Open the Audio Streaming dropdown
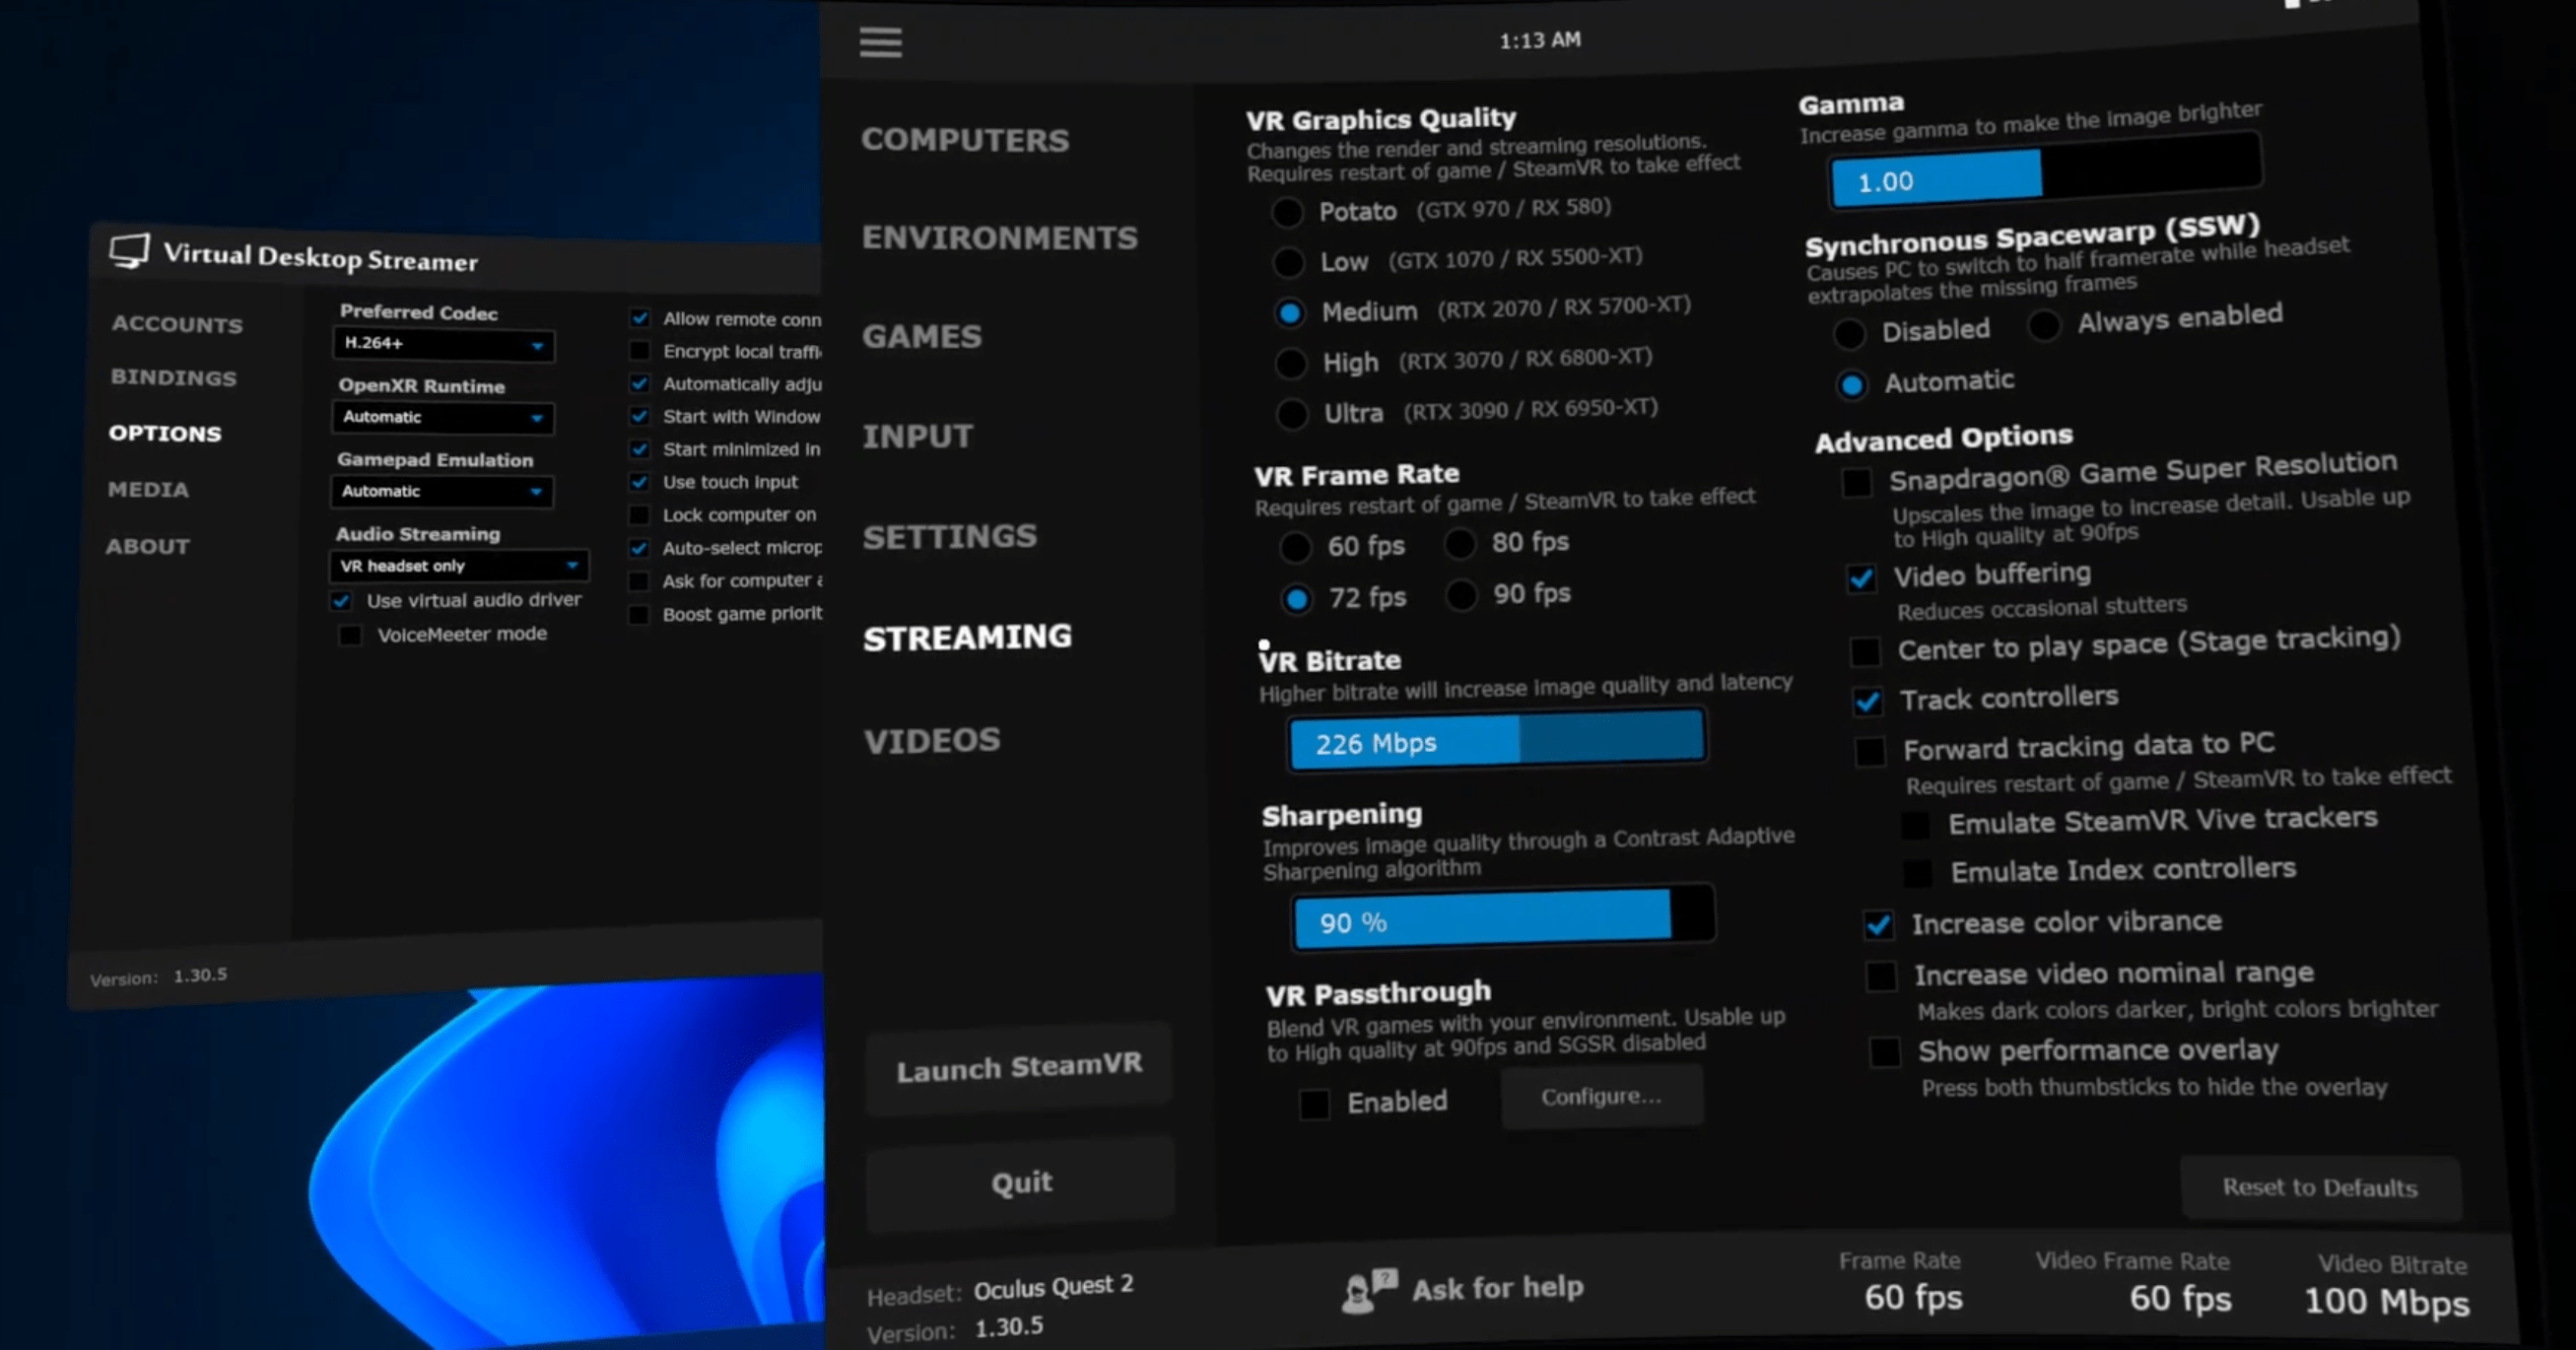The width and height of the screenshot is (2576, 1350). 459,566
